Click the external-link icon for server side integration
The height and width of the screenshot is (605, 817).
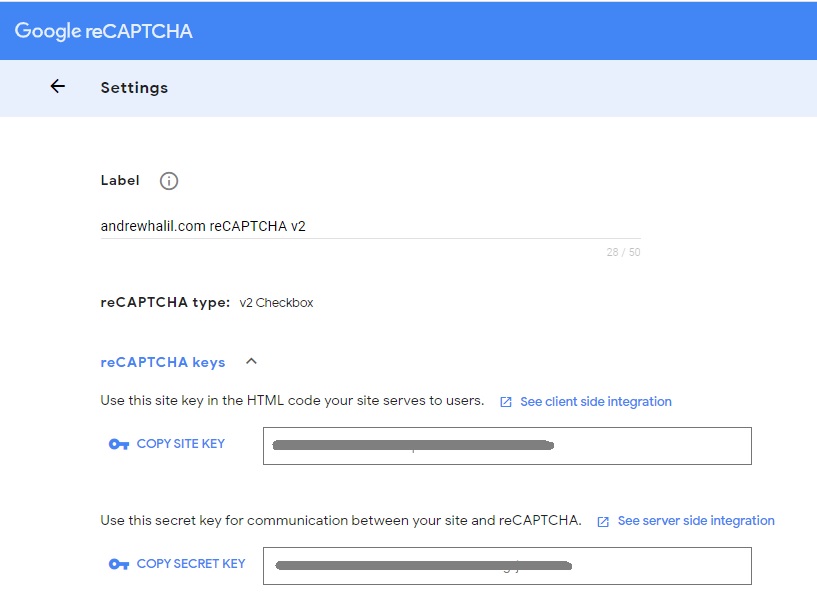click(x=603, y=522)
